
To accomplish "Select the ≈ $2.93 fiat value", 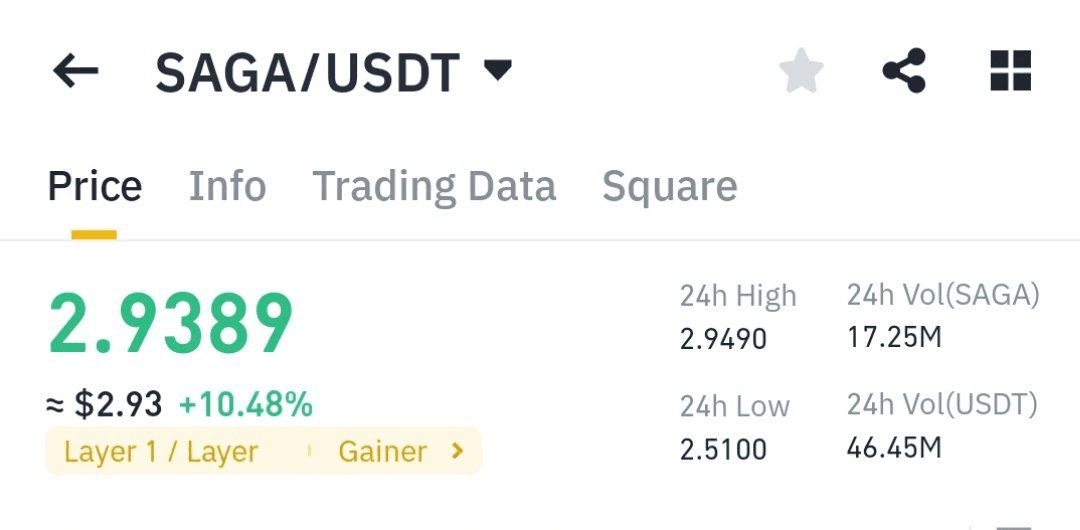I will tap(104, 405).
